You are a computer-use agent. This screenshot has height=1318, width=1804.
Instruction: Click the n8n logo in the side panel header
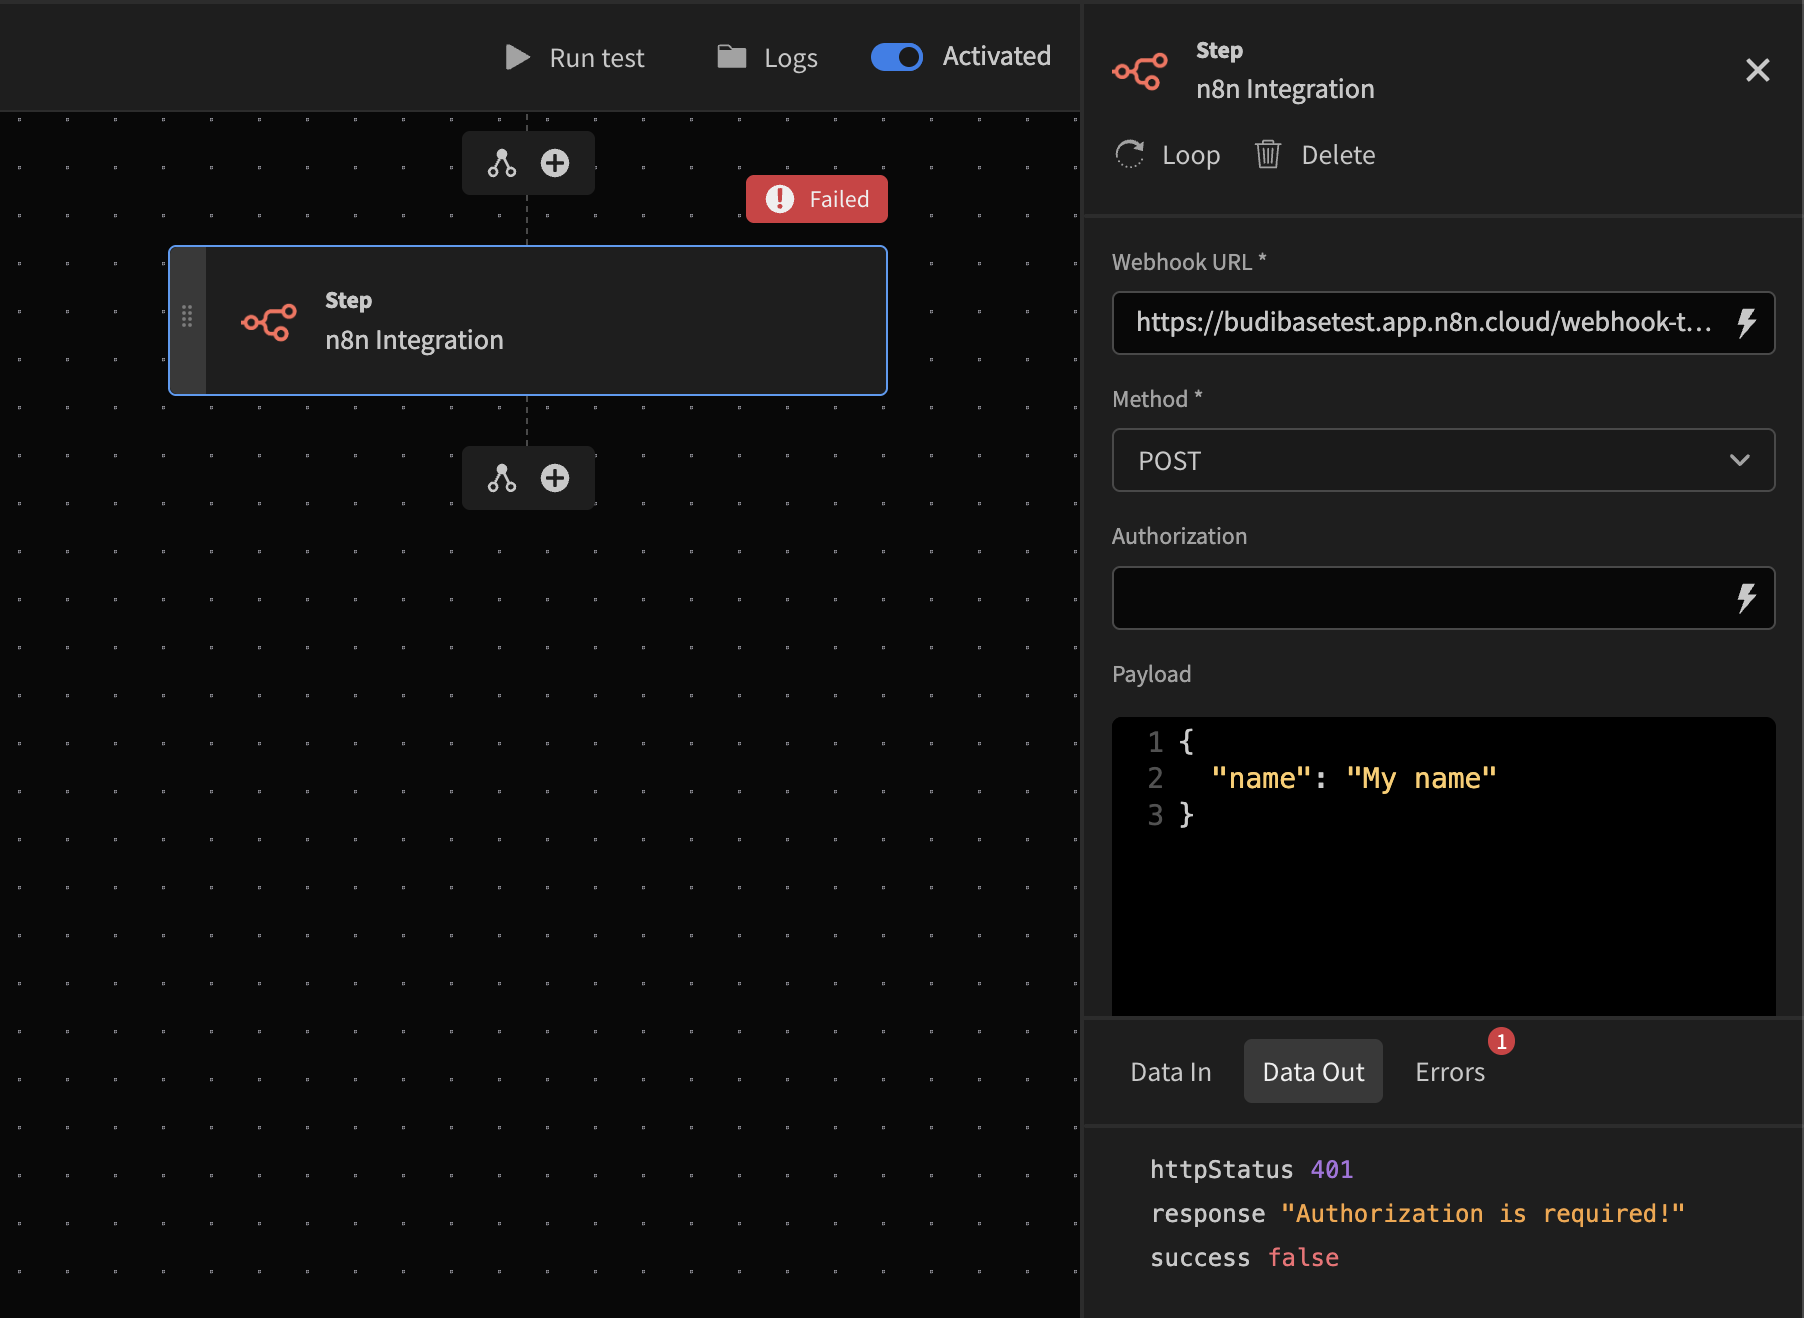point(1140,71)
